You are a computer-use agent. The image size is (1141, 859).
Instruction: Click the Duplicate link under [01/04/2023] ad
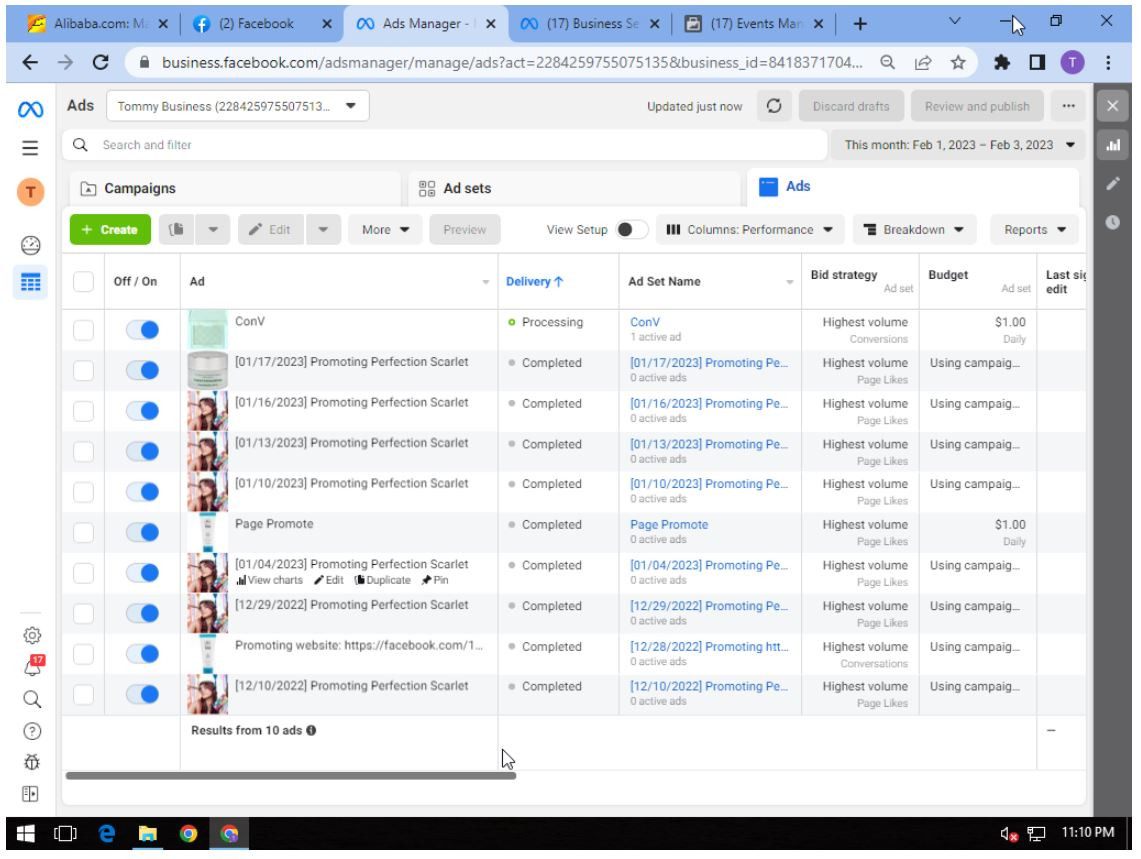(383, 581)
